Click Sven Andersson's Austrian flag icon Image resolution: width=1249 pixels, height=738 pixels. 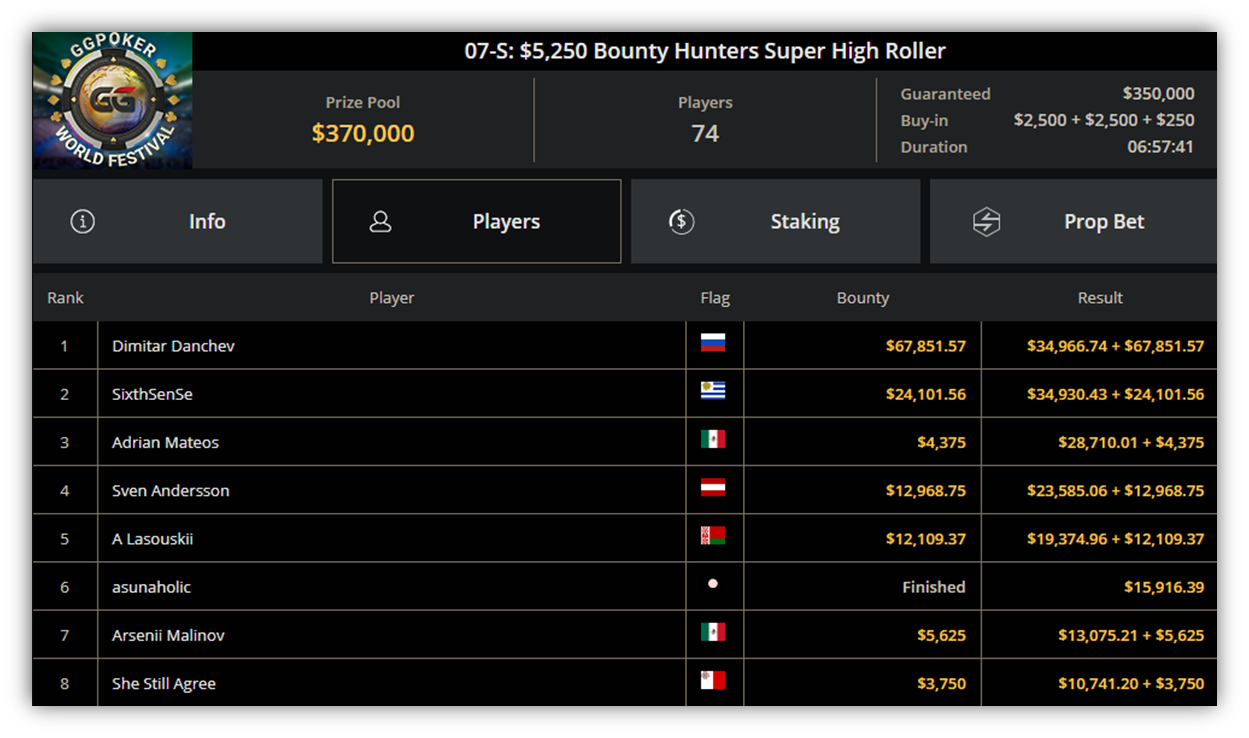pyautogui.click(x=713, y=488)
